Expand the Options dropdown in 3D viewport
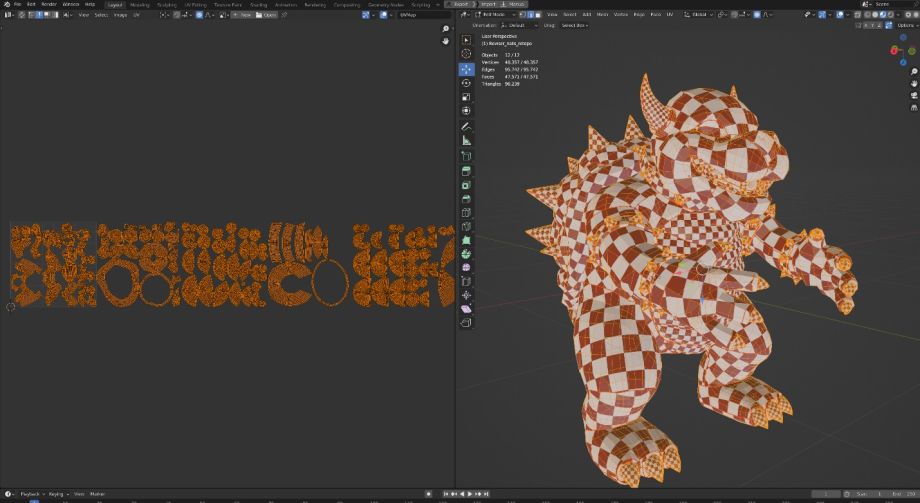Image resolution: width=920 pixels, height=503 pixels. pos(906,25)
